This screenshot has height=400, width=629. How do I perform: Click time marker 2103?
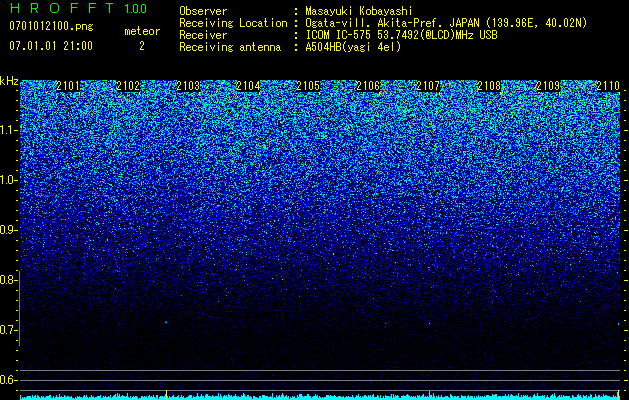point(188,86)
